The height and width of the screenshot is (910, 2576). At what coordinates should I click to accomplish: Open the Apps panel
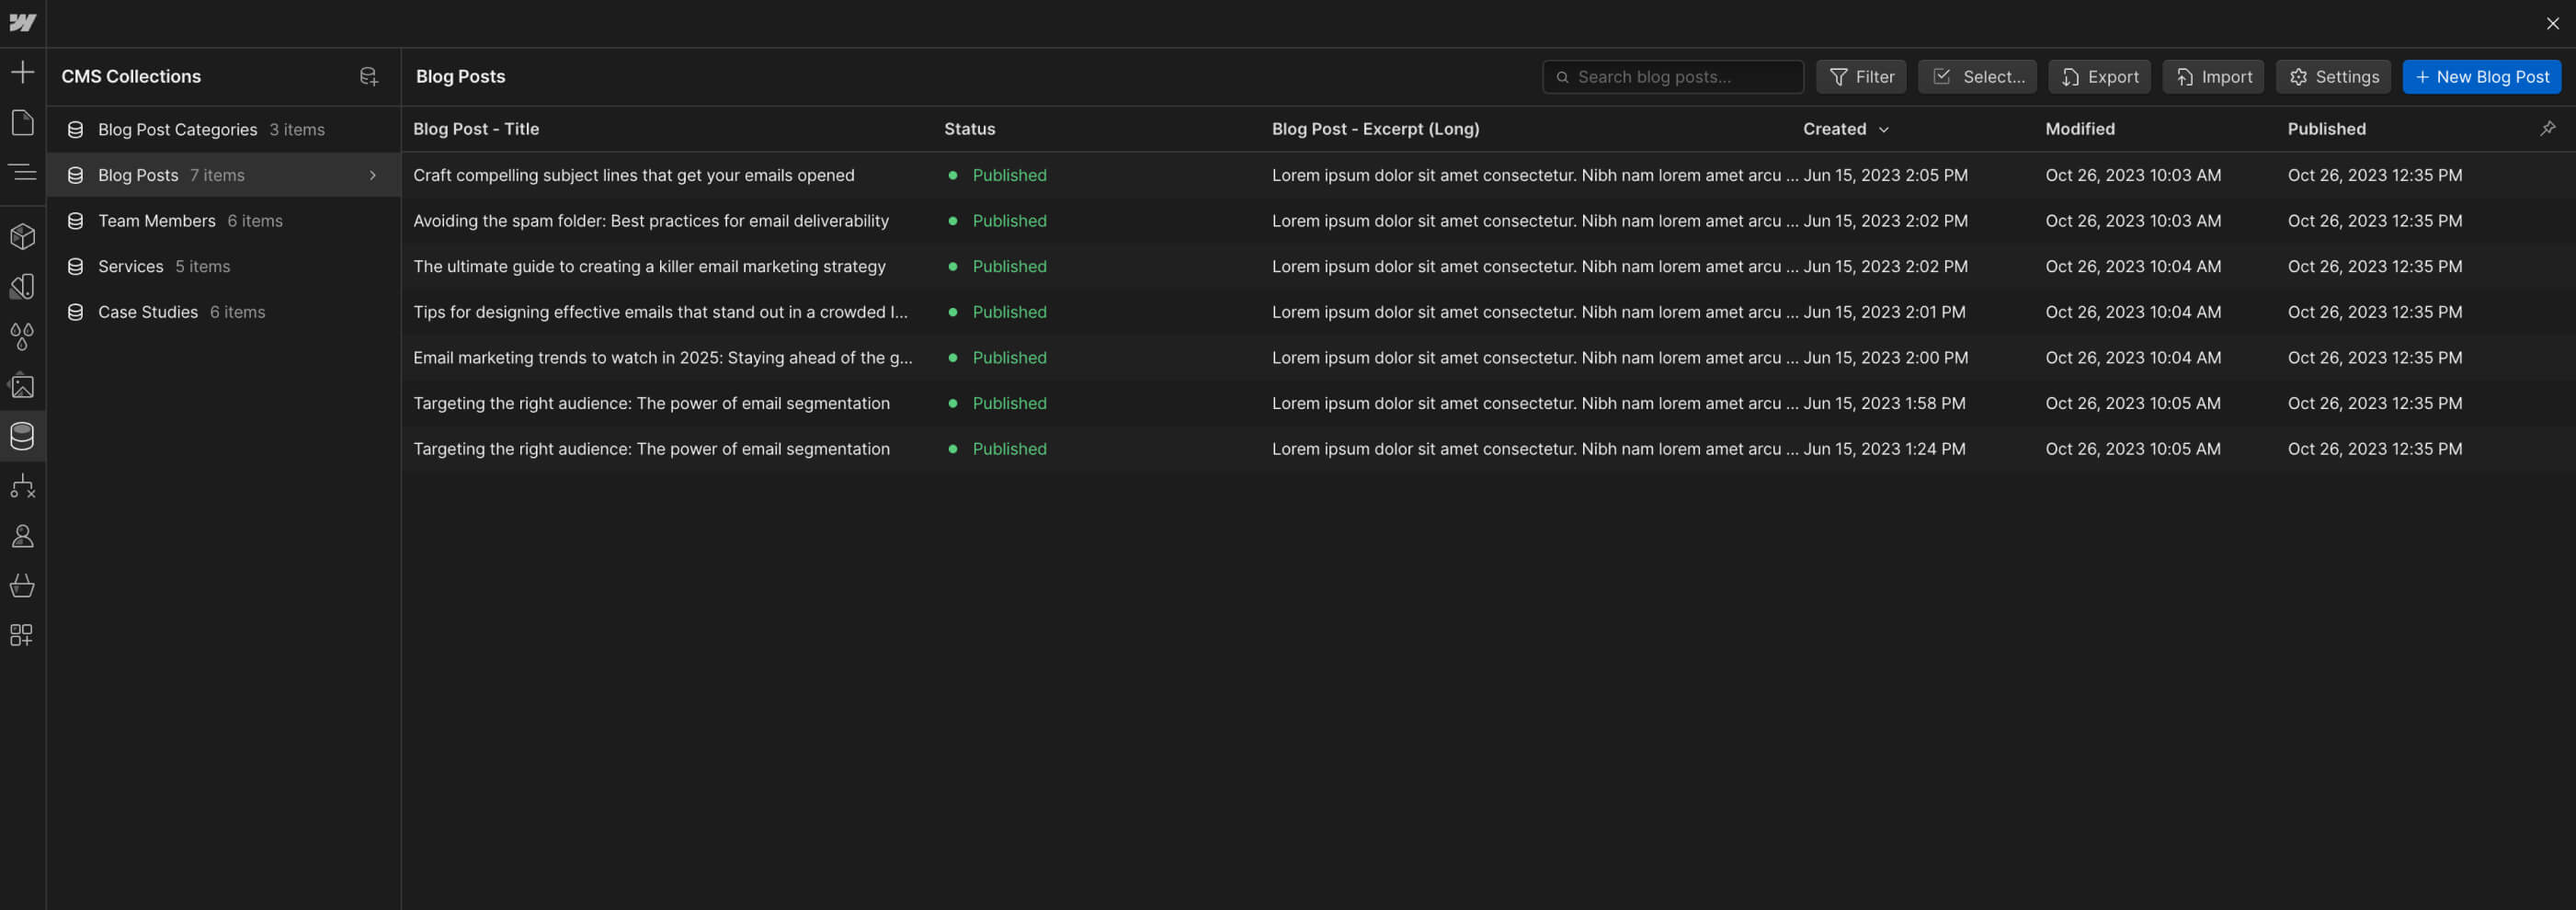pos(22,635)
